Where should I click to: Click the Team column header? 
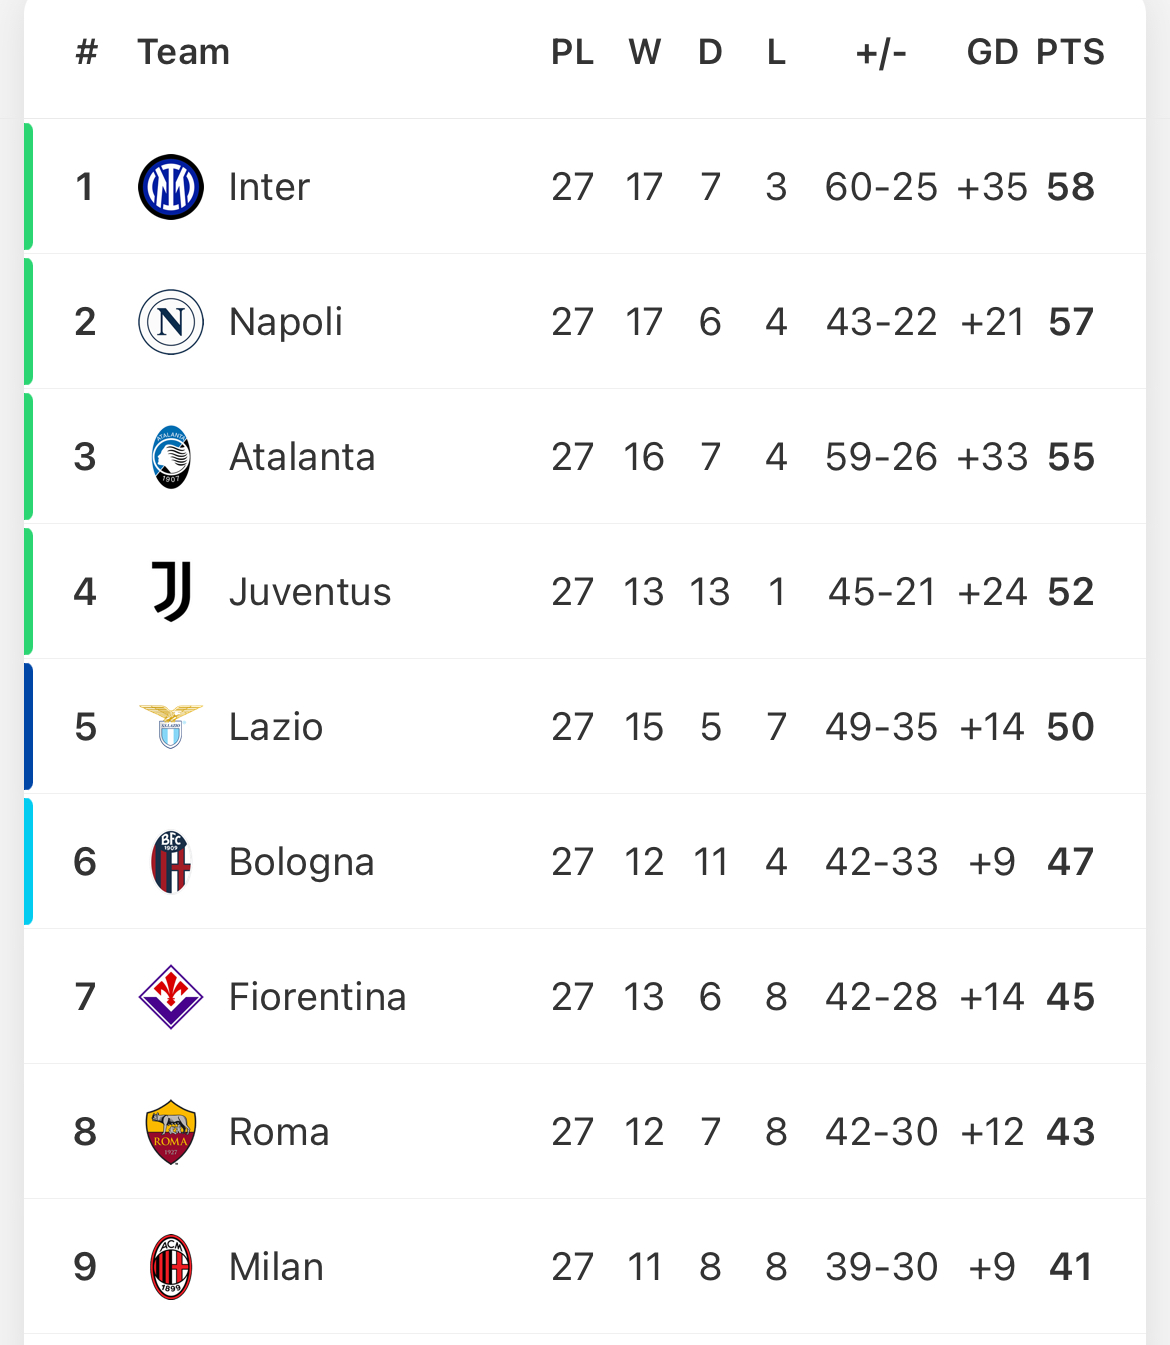[184, 52]
